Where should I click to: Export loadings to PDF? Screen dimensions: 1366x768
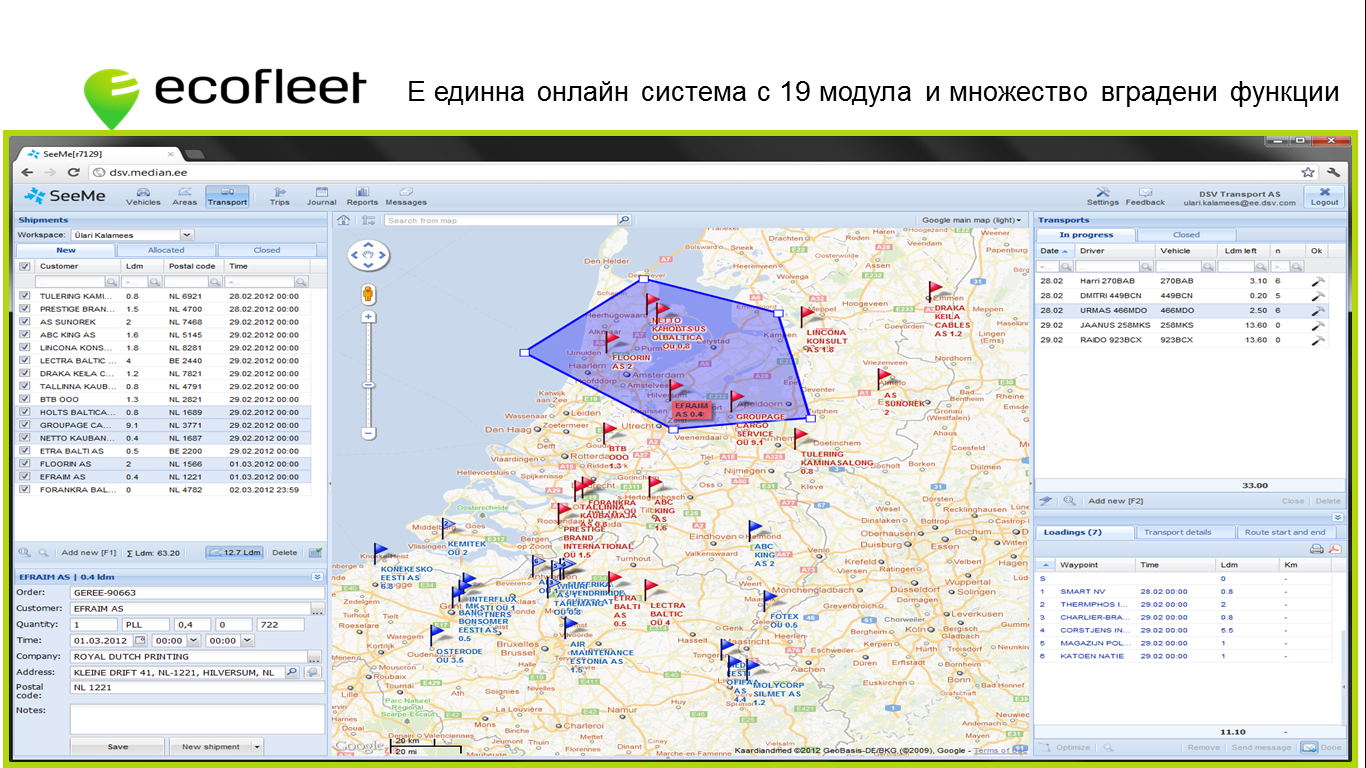click(1333, 549)
